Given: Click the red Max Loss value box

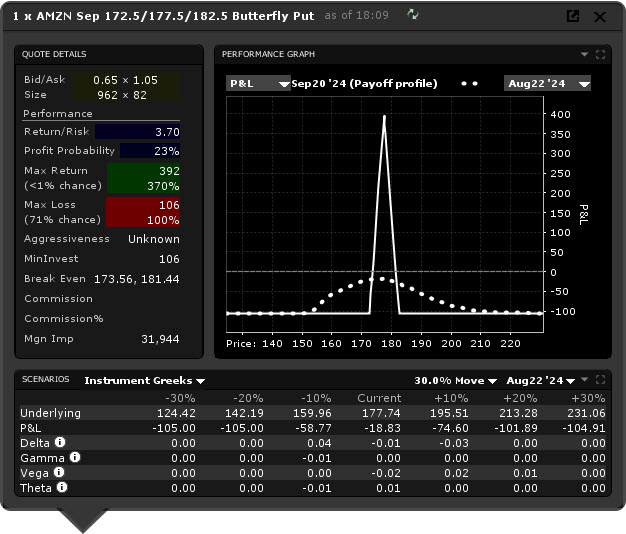Looking at the screenshot, I should pos(143,212).
